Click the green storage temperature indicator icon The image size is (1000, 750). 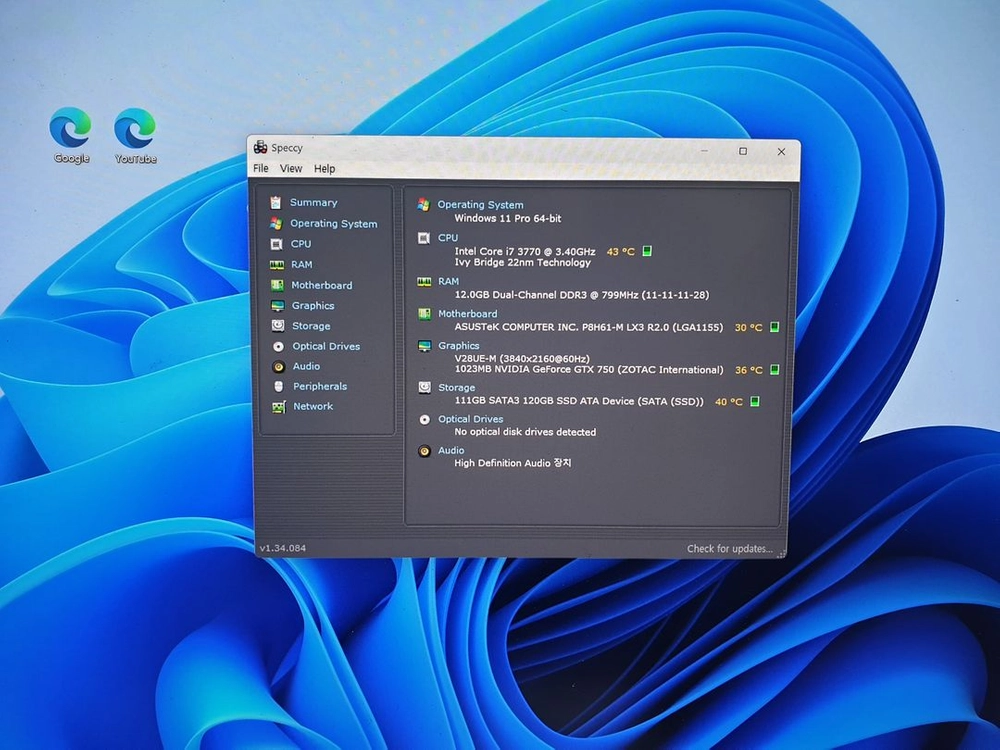coord(754,402)
